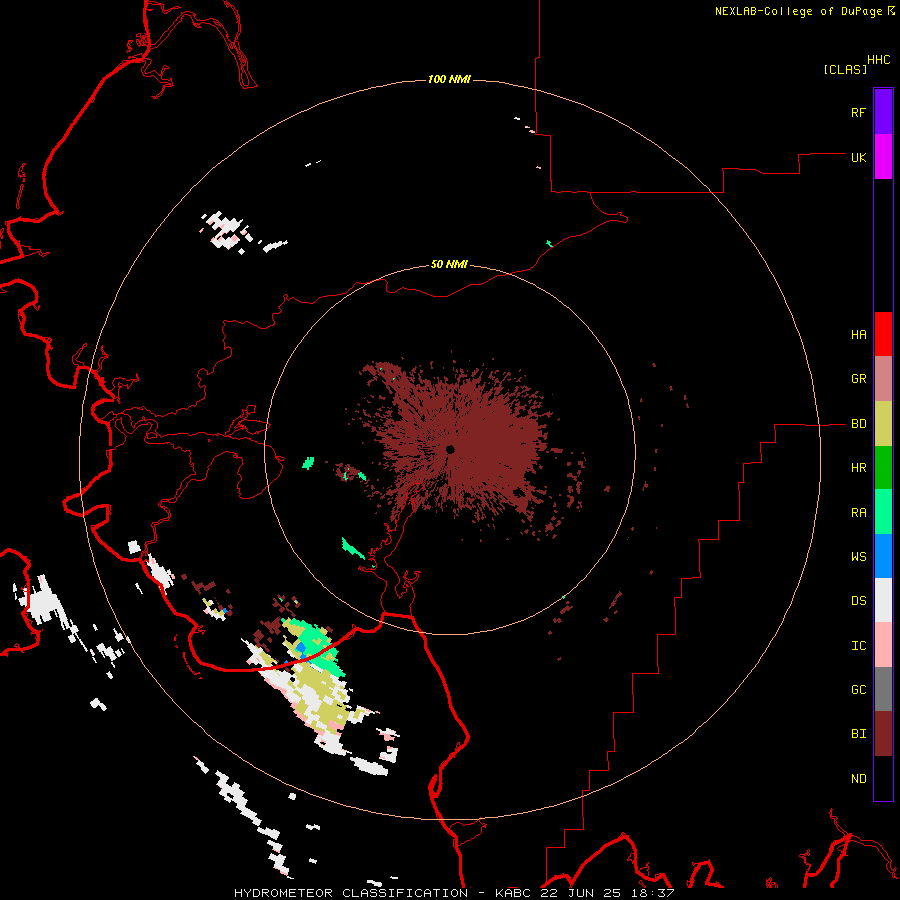This screenshot has height=900, width=900.
Task: Click the DS white legend swatch
Action: (883, 600)
